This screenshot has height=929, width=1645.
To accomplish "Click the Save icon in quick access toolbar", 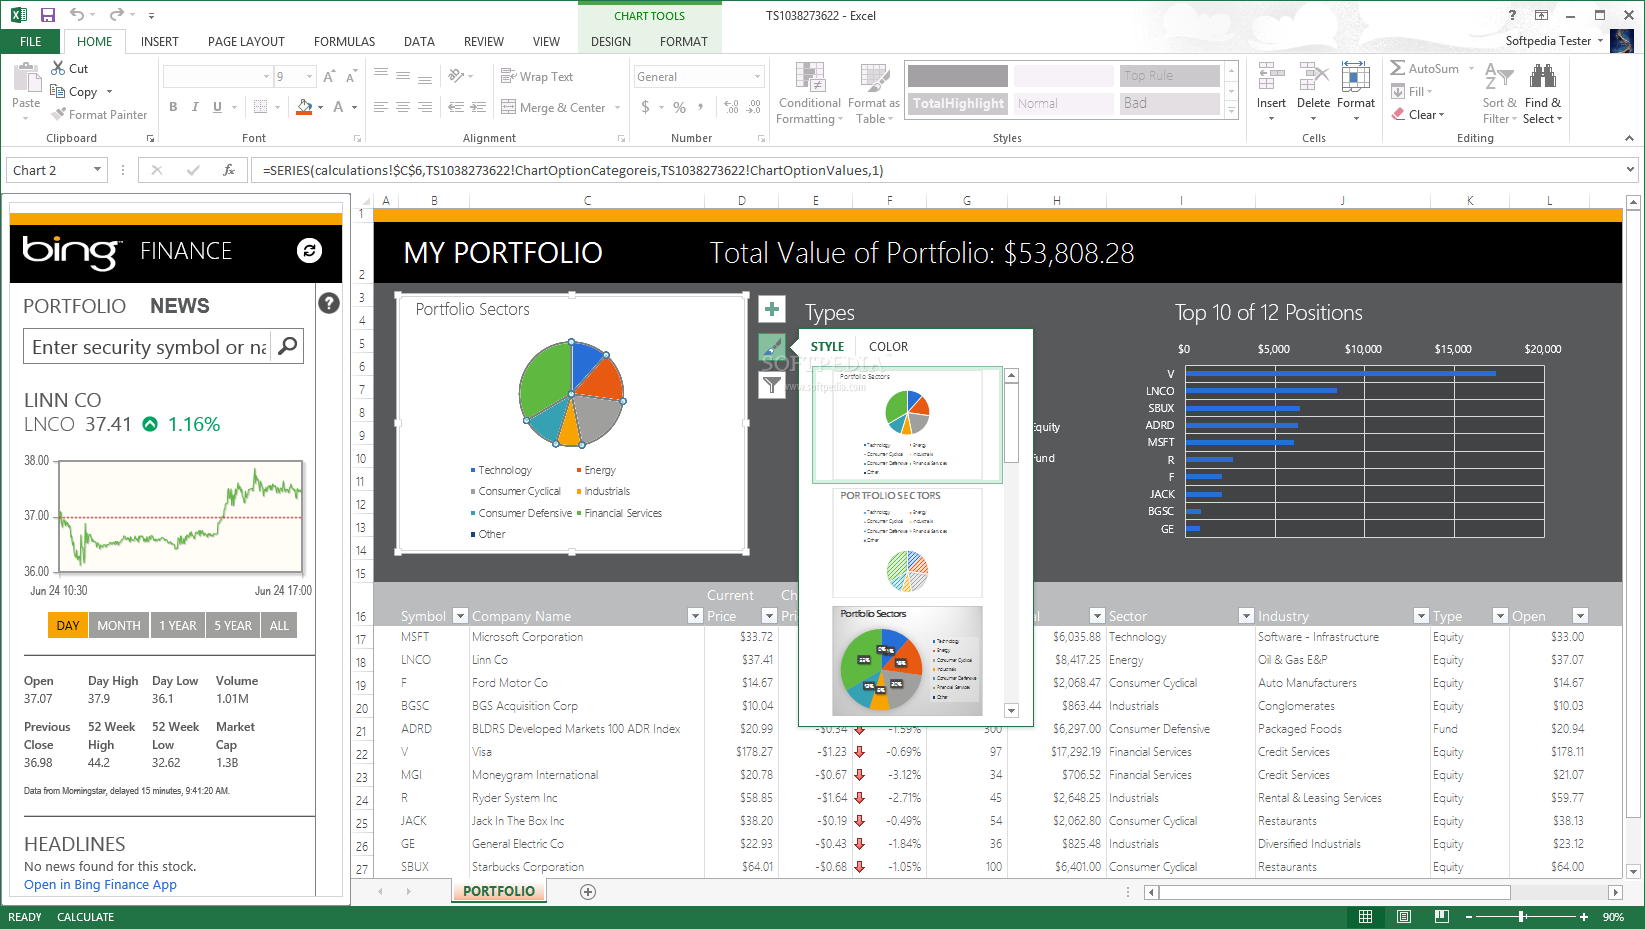I will tap(47, 15).
